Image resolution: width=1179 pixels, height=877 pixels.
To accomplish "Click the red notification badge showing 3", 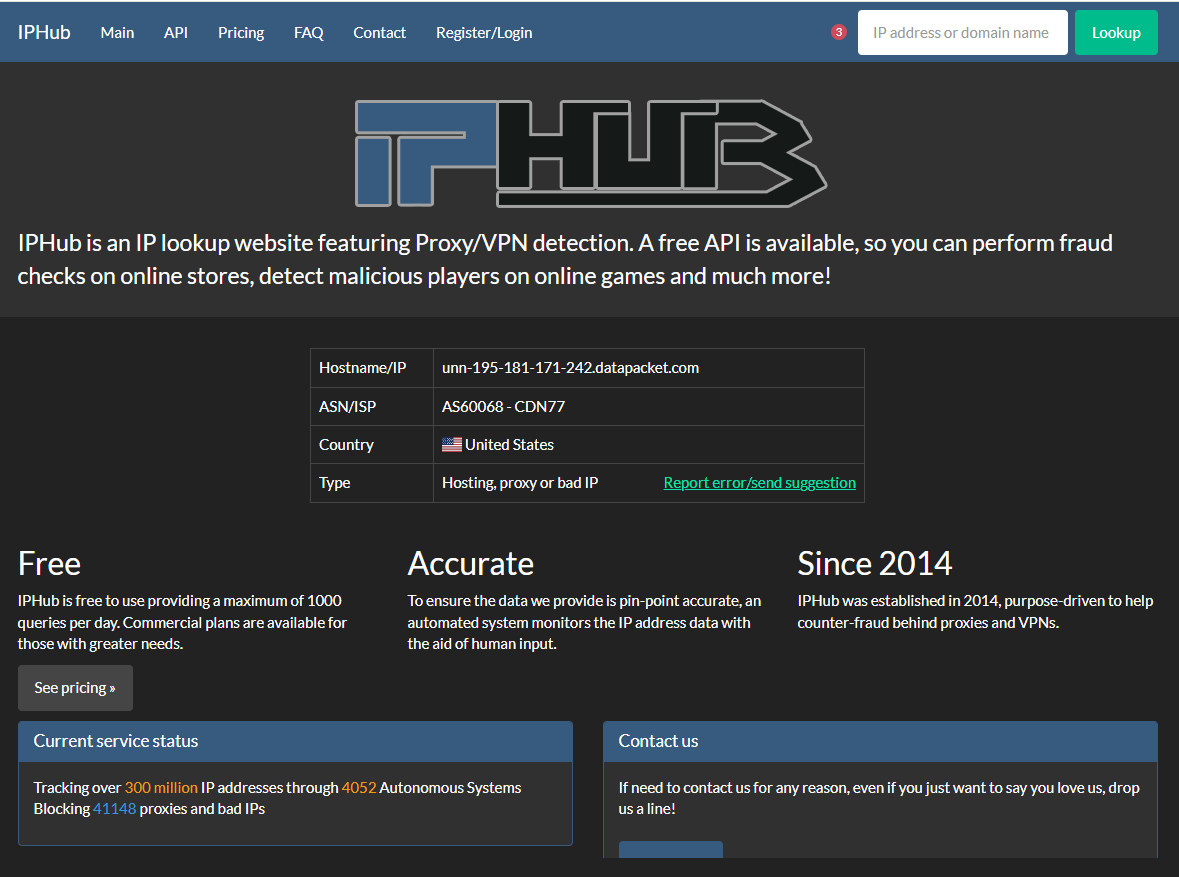I will 838,31.
